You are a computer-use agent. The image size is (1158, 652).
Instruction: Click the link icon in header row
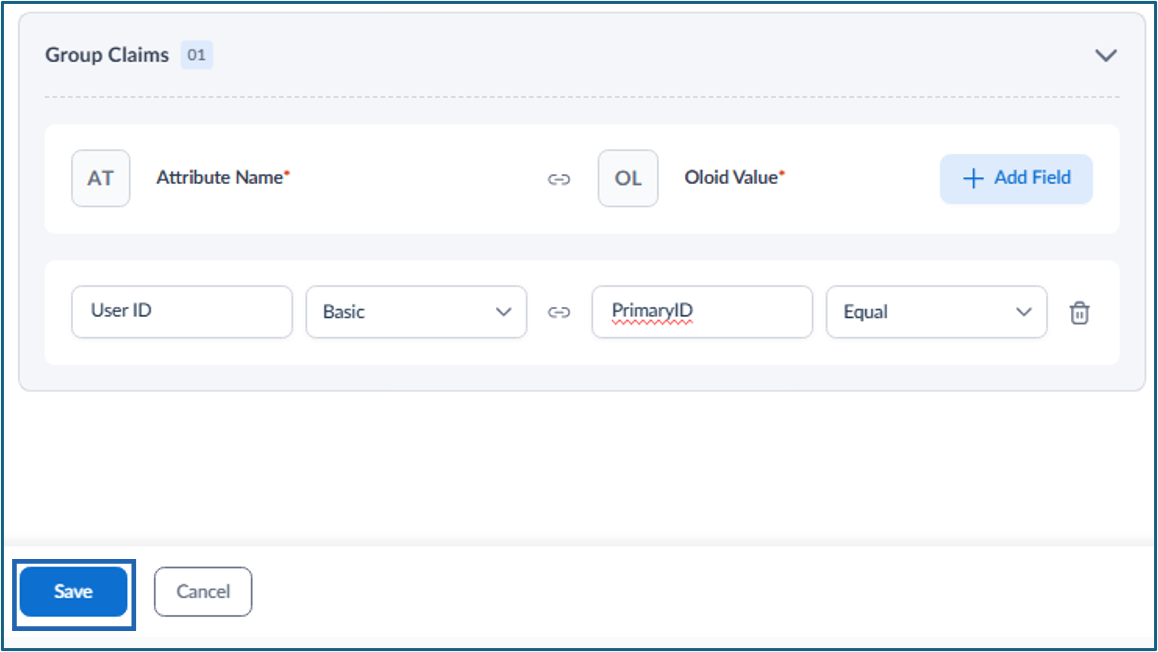pyautogui.click(x=559, y=179)
